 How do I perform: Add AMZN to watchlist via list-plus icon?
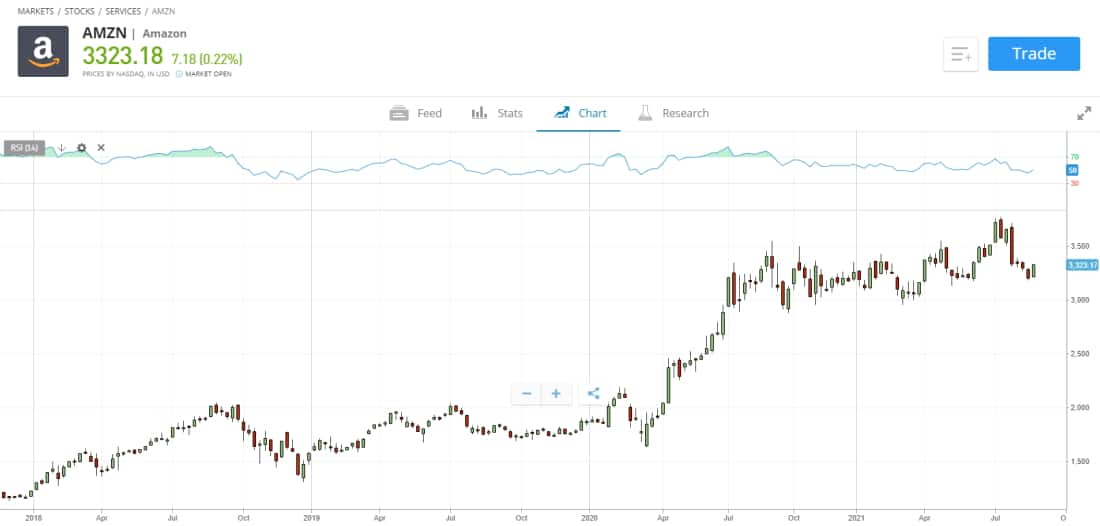coord(960,54)
